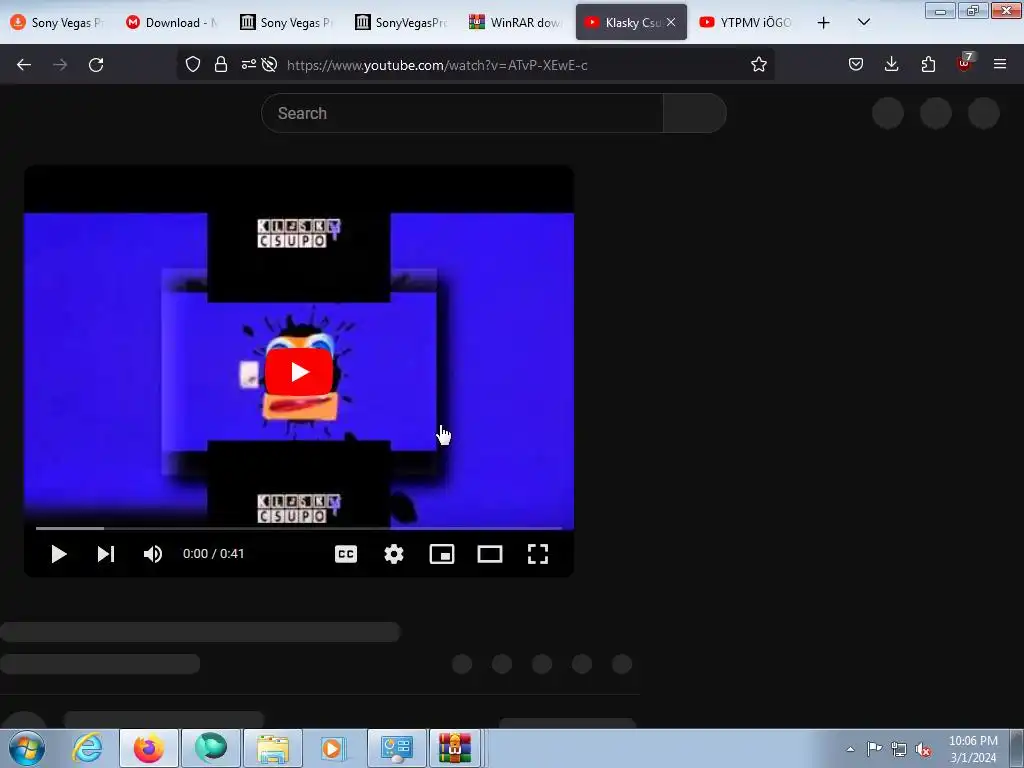The height and width of the screenshot is (768, 1024).
Task: Open uBlock Origin extension icon
Action: pyautogui.click(x=965, y=63)
